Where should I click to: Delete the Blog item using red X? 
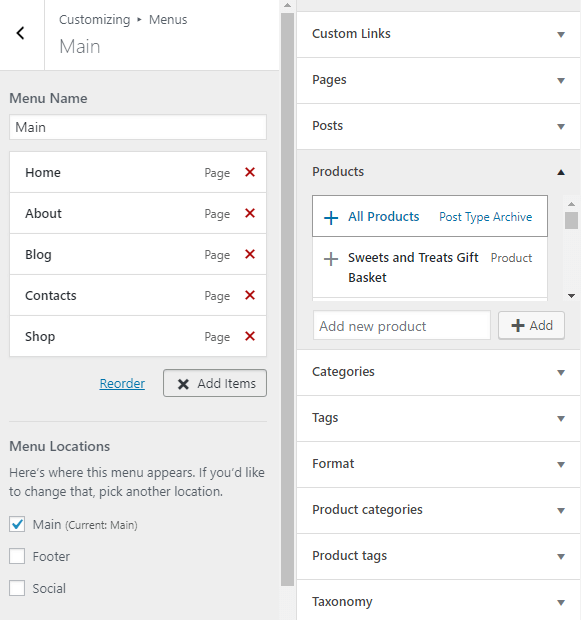click(250, 254)
